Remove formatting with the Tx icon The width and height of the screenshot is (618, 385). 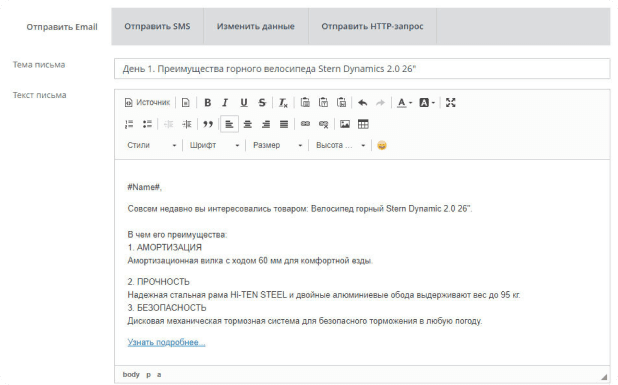pos(283,103)
